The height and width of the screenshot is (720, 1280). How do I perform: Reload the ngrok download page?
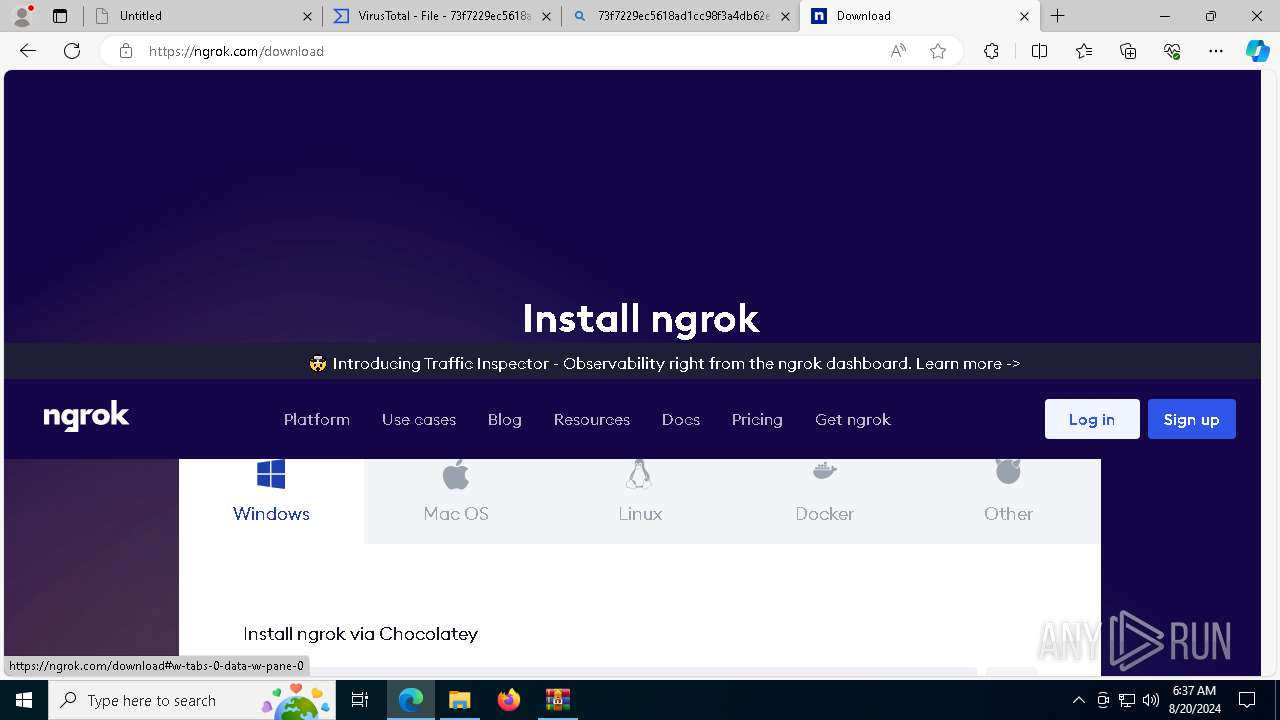72,51
